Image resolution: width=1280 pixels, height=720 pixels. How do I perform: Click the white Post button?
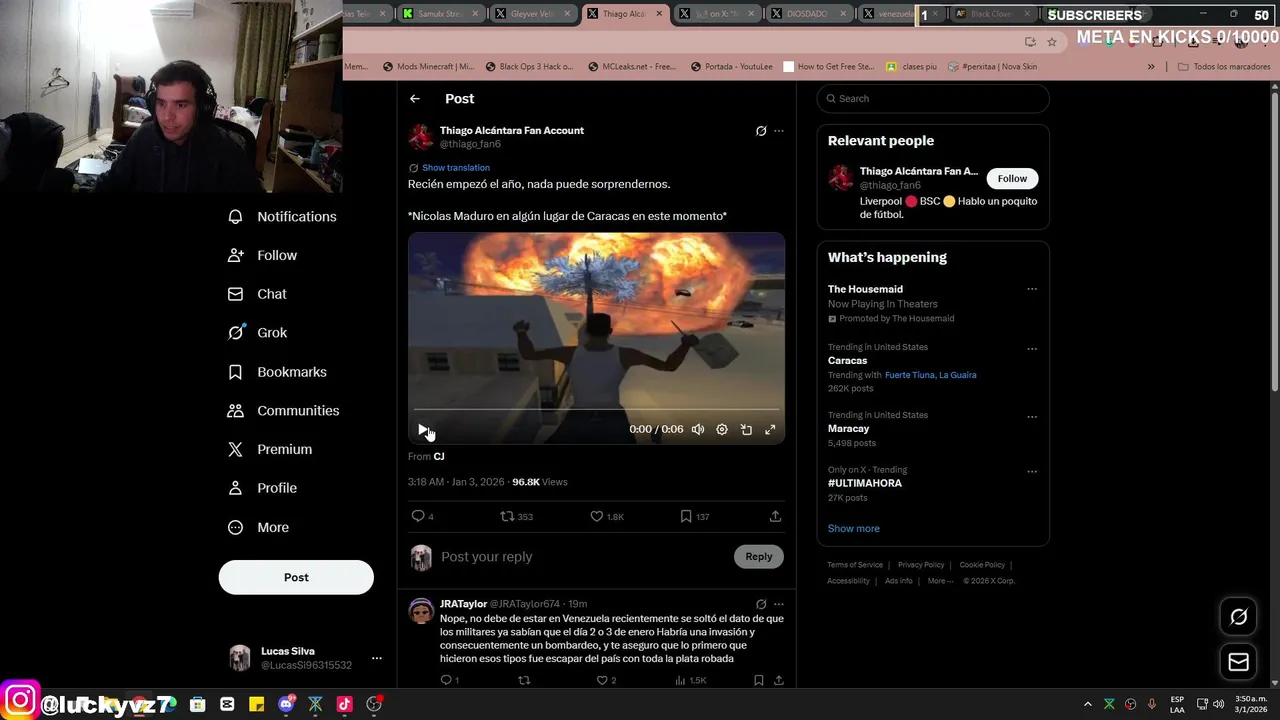pos(296,577)
